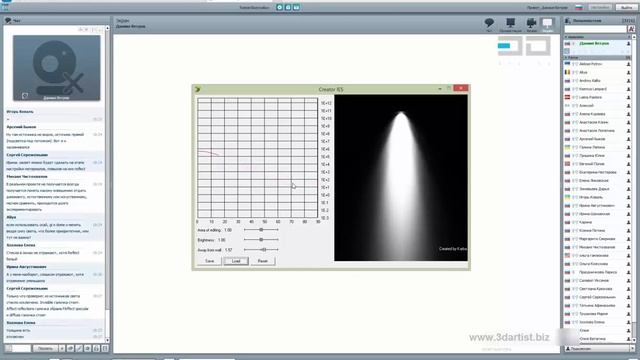
Task: Select the first layout thumbnail with blue bar
Action: [510, 46]
